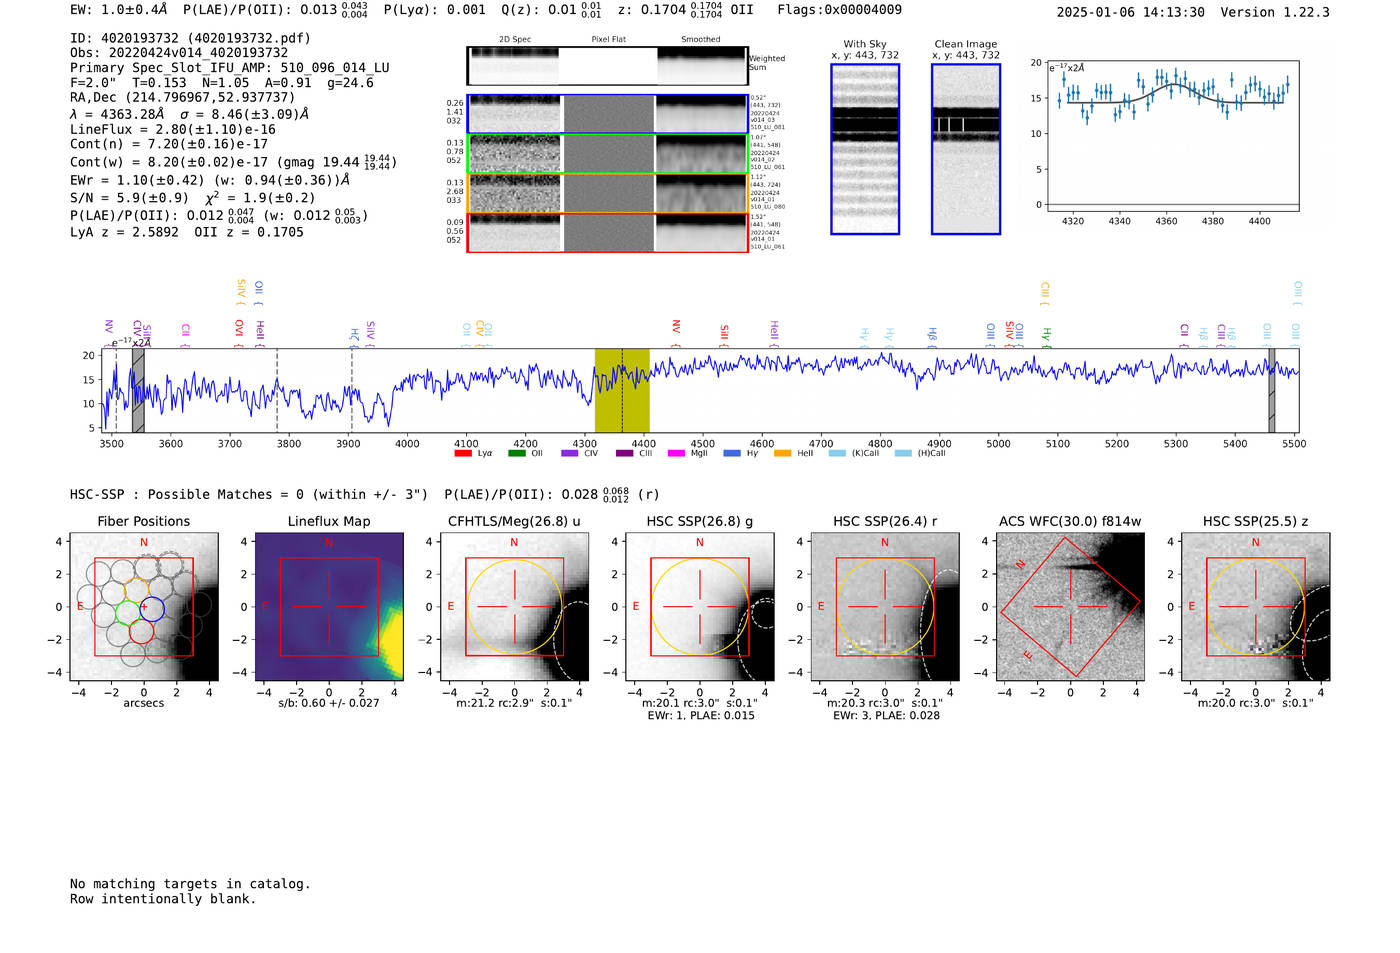1400x953 pixels.
Task: Select the Row intentionally blank text
Action: pos(163,899)
